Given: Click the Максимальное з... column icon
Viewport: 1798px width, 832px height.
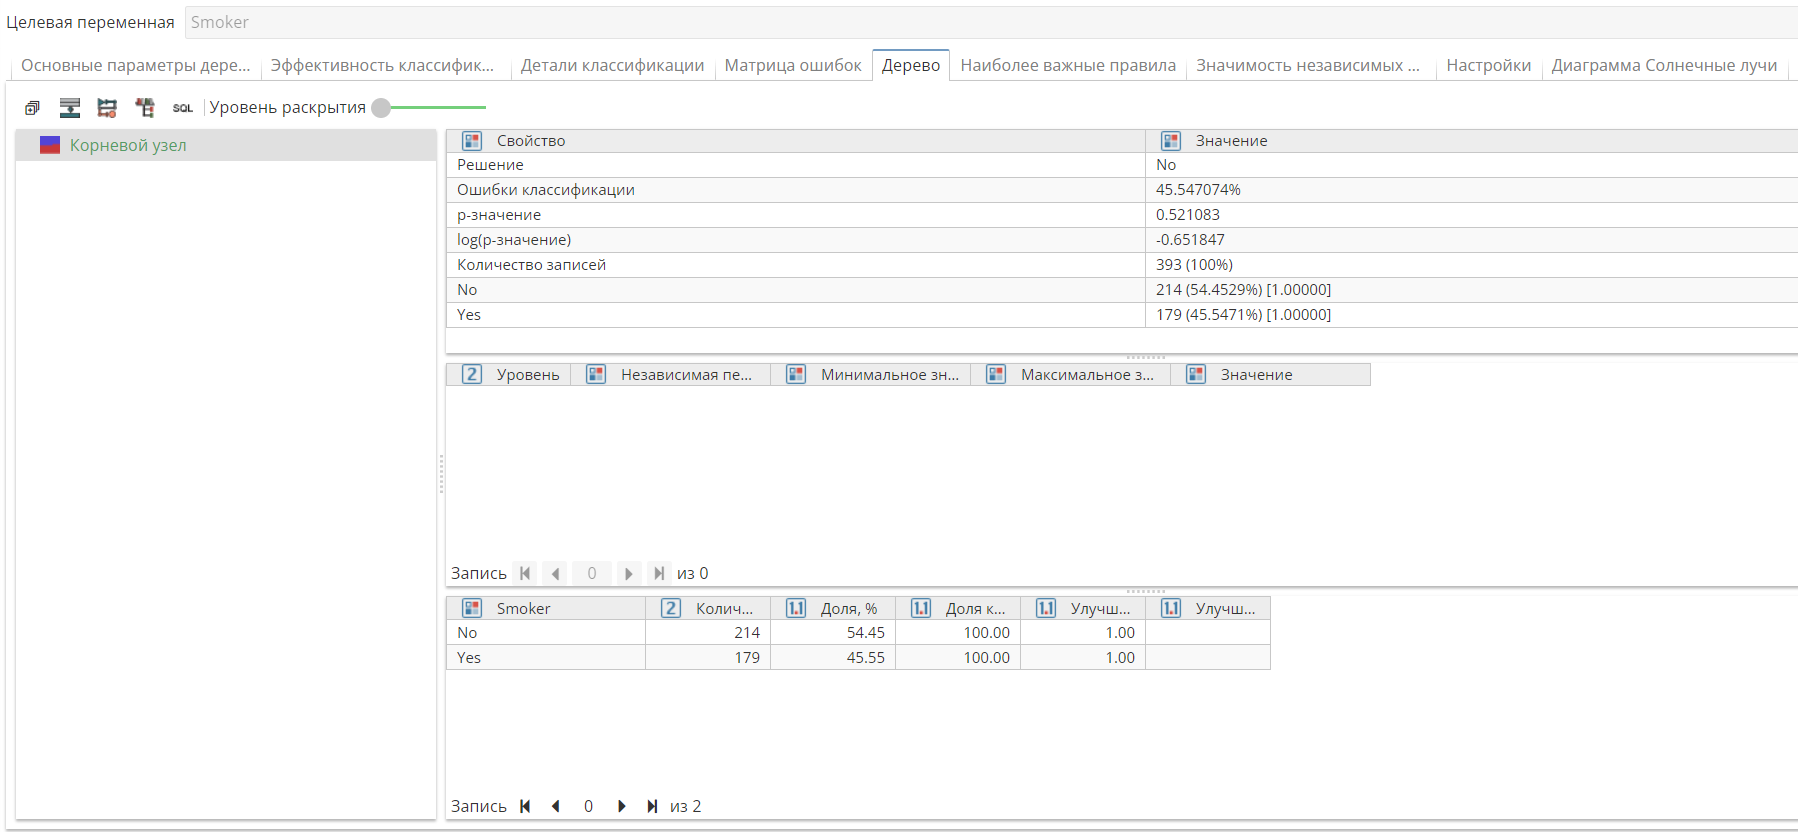Looking at the screenshot, I should [996, 374].
